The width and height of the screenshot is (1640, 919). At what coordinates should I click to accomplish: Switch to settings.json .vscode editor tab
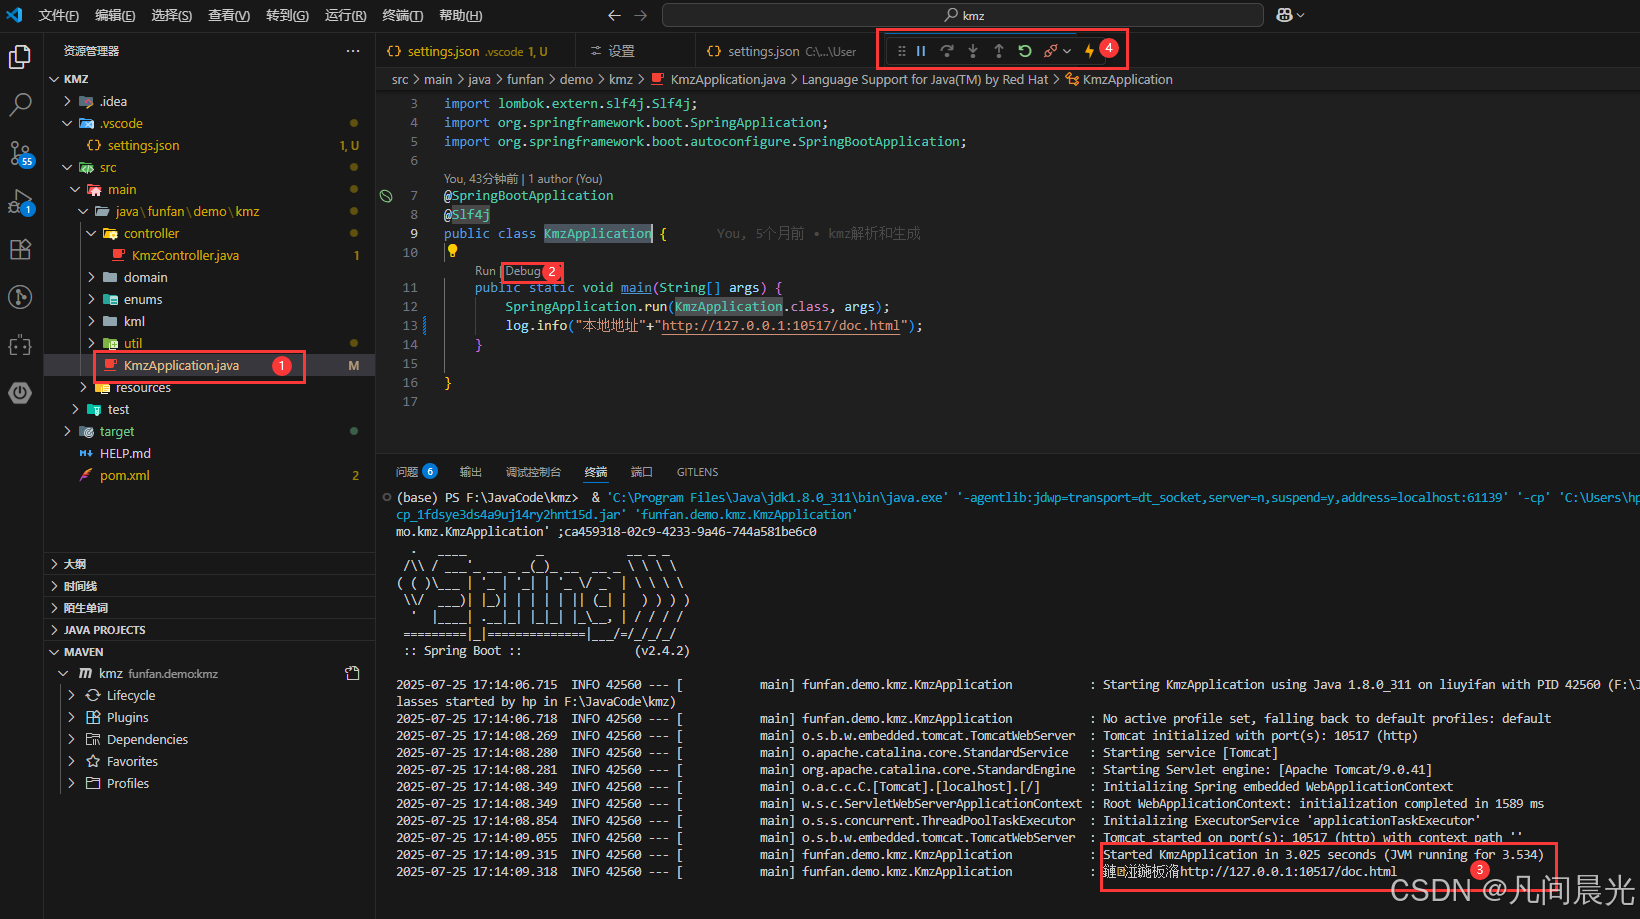476,51
